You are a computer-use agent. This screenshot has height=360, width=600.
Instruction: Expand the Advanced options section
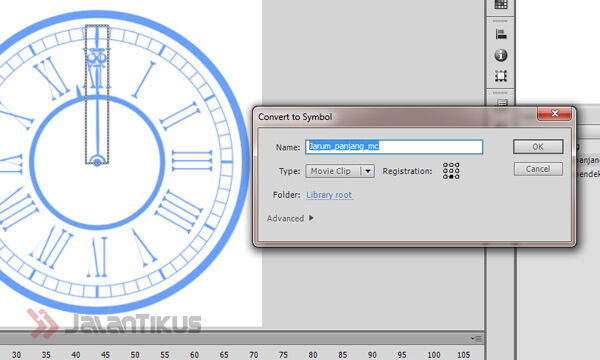coord(290,218)
